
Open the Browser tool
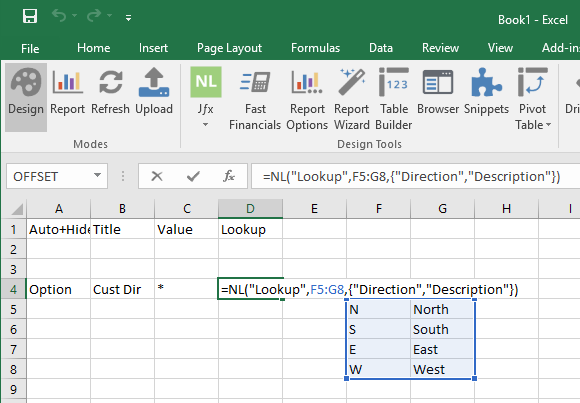pyautogui.click(x=438, y=92)
